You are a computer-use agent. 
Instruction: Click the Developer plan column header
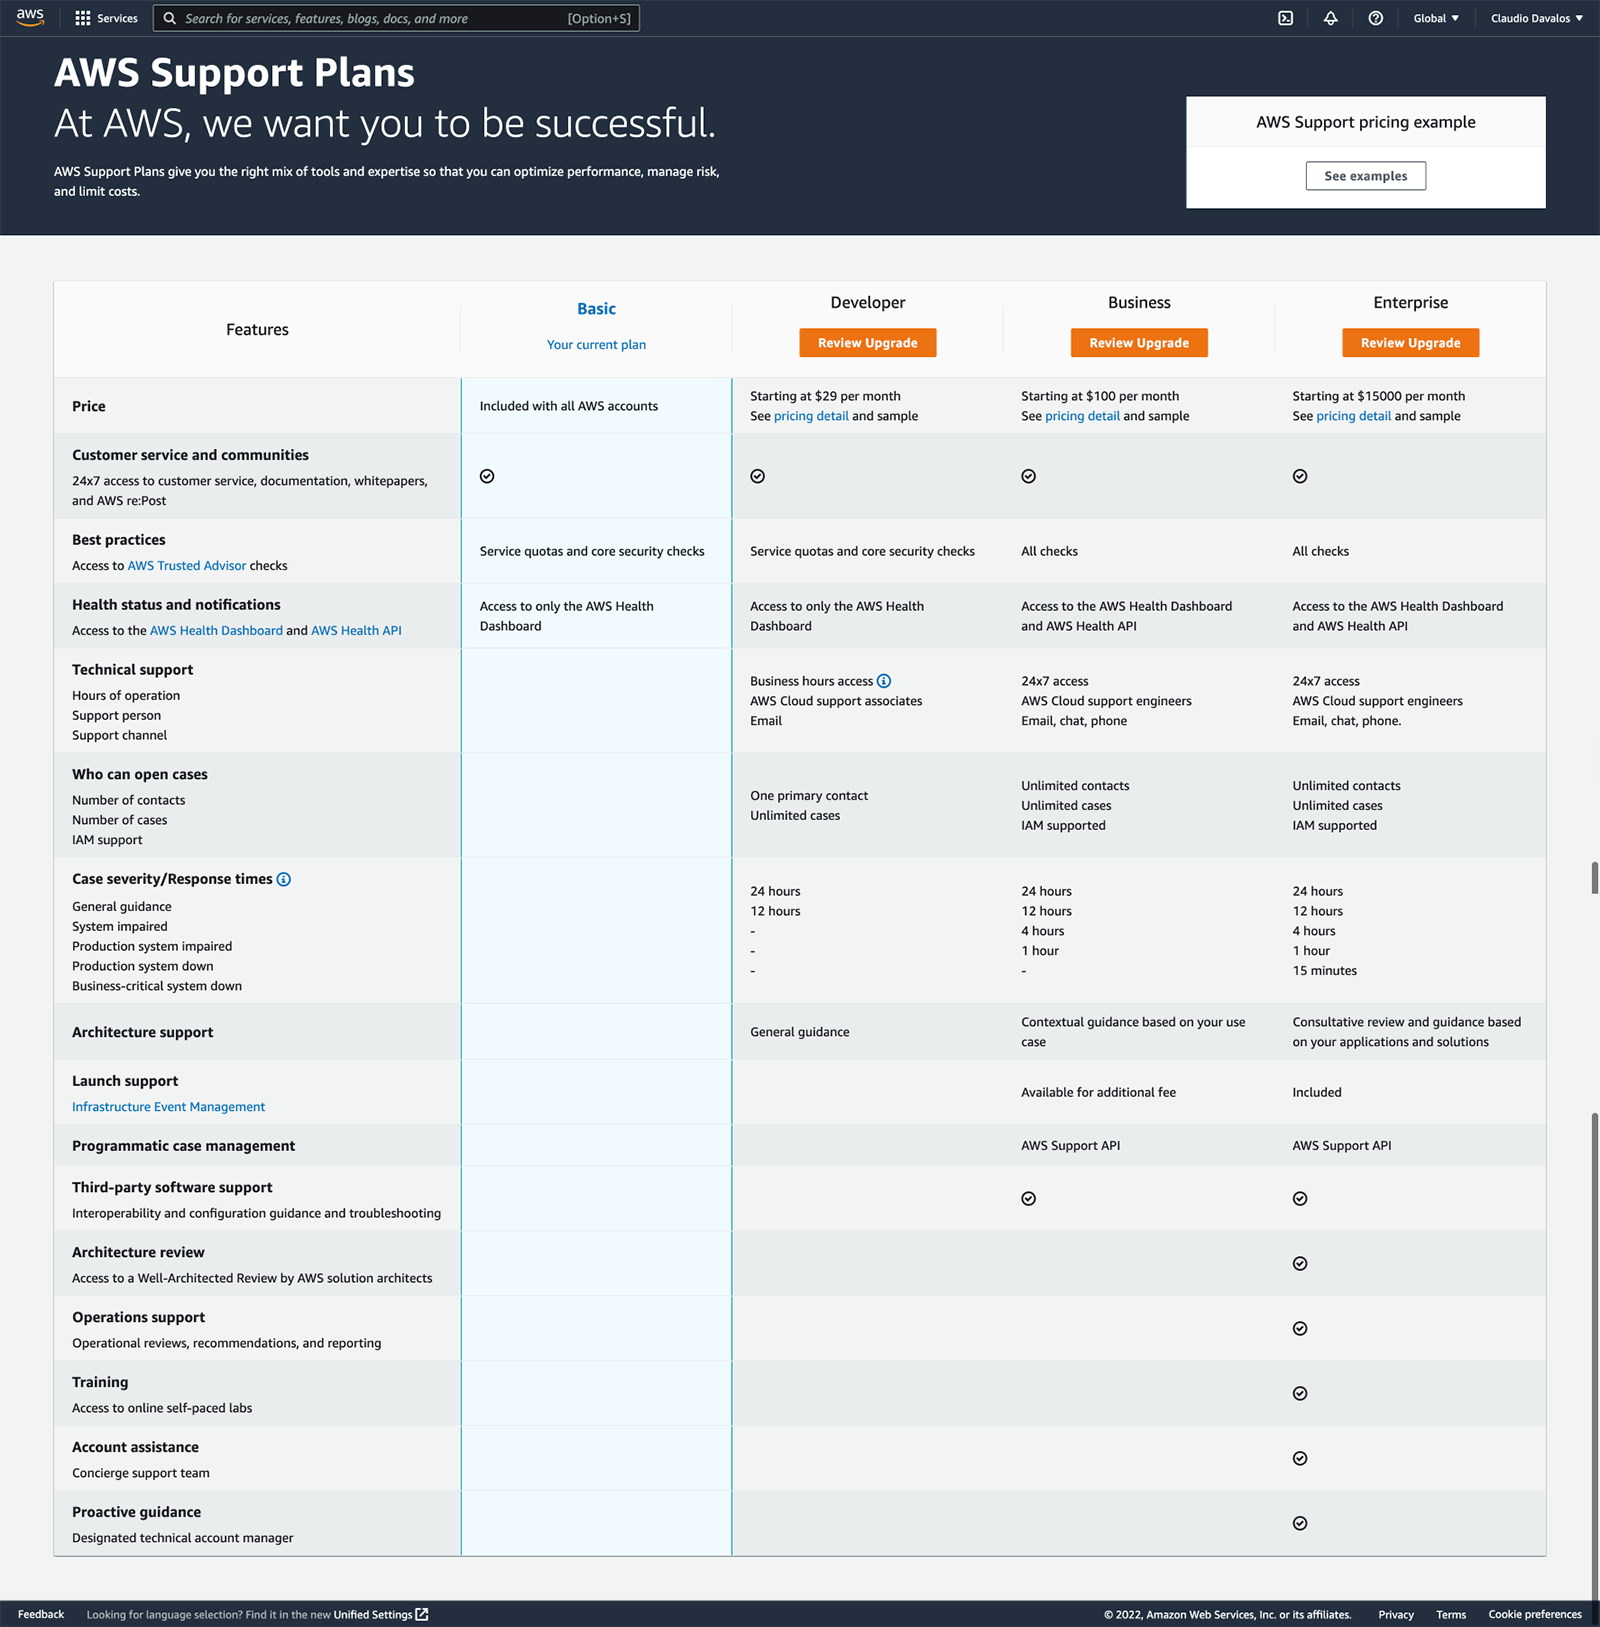point(868,302)
